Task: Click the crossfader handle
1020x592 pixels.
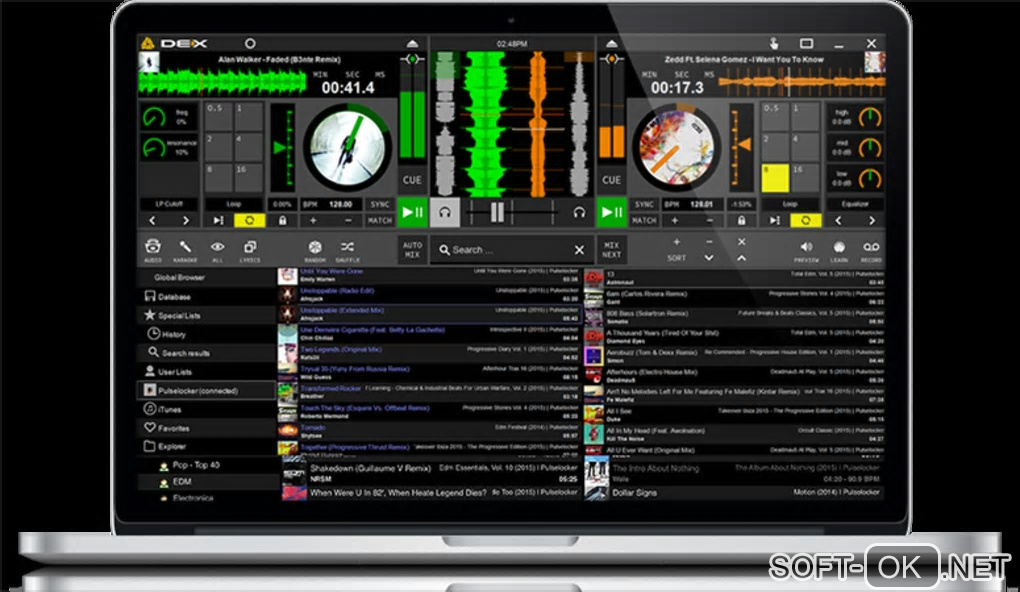Action: [498, 212]
